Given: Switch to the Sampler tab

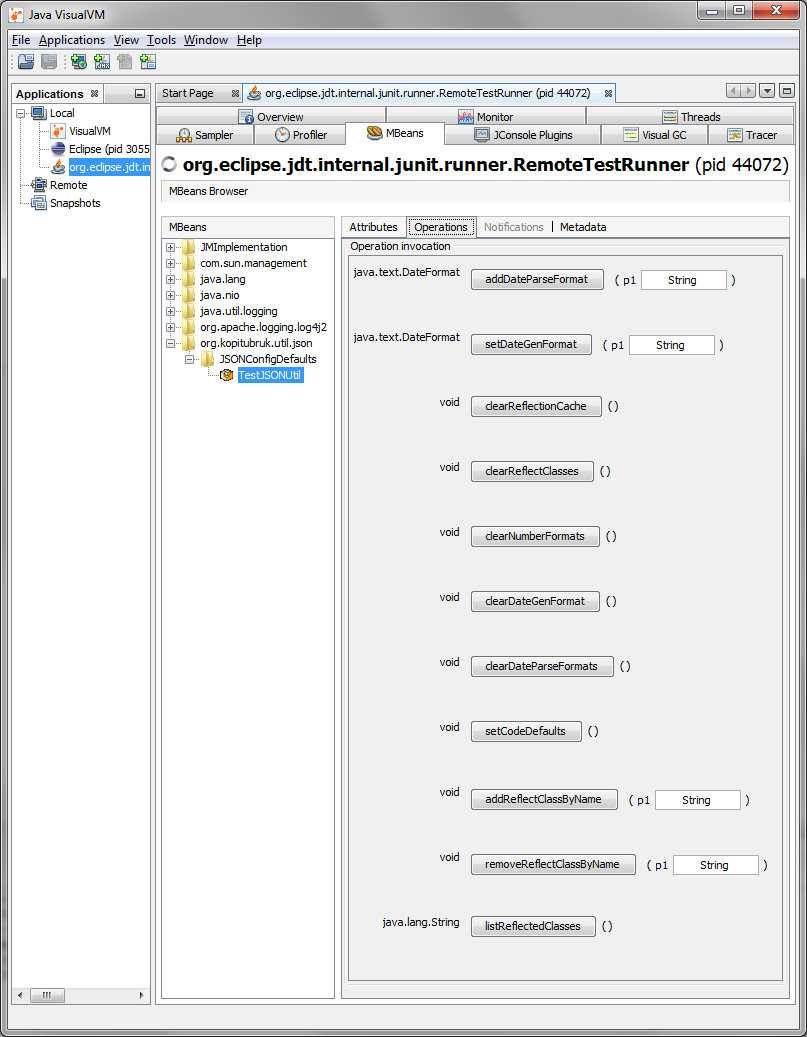Looking at the screenshot, I should coord(204,135).
